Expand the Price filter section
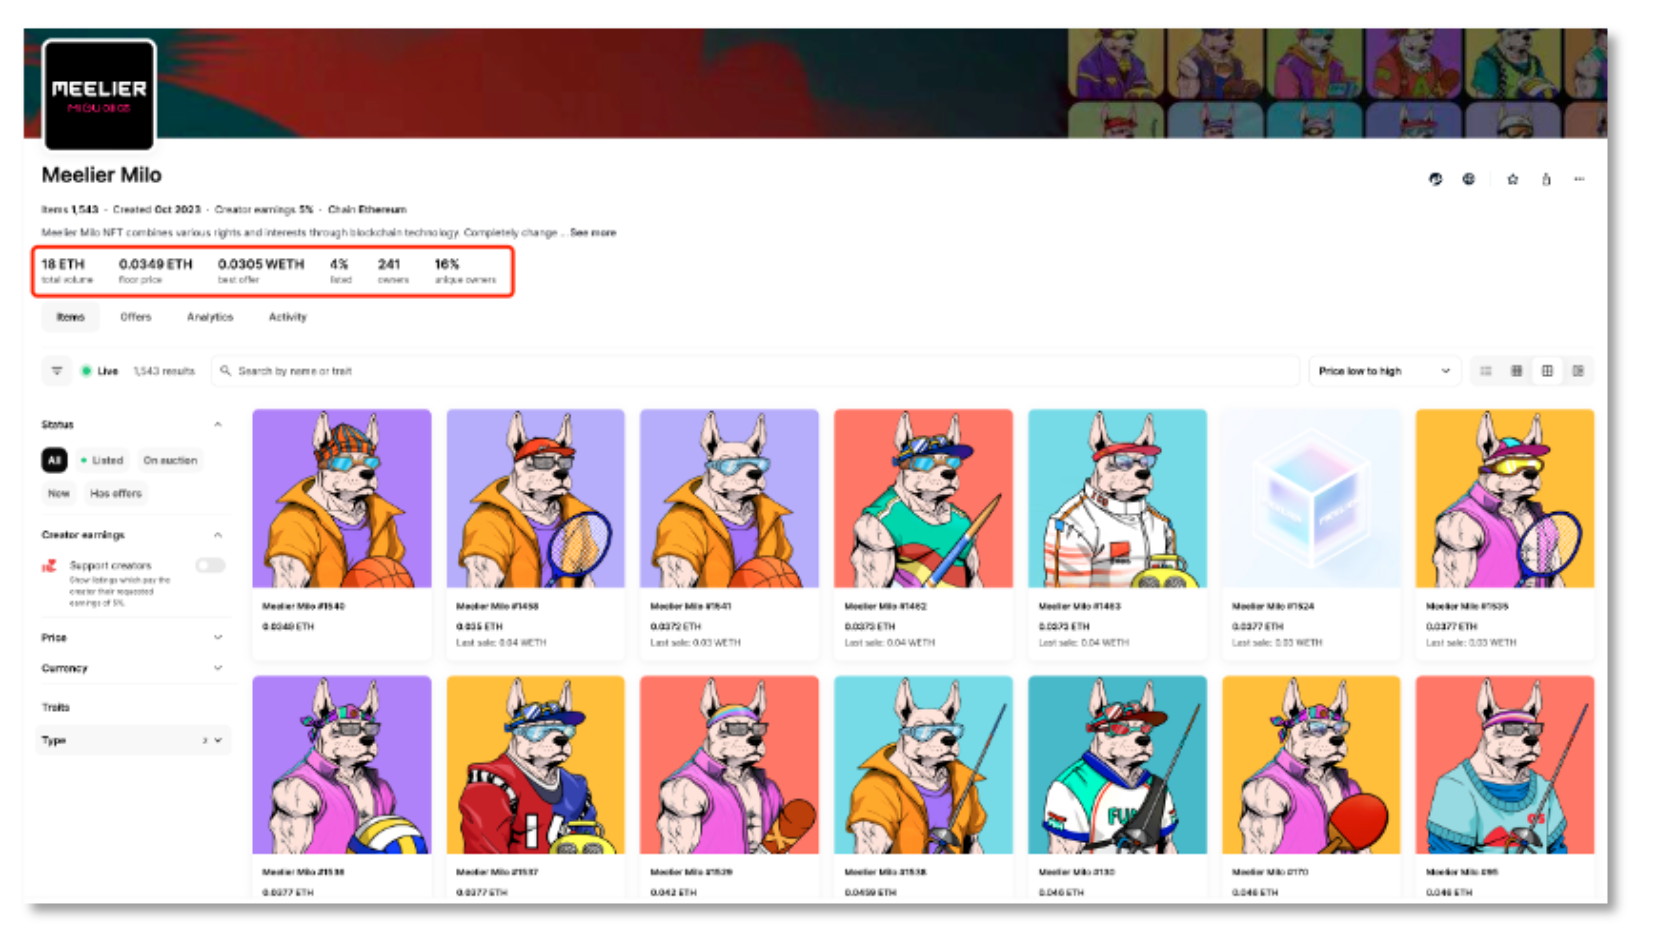 (x=132, y=638)
